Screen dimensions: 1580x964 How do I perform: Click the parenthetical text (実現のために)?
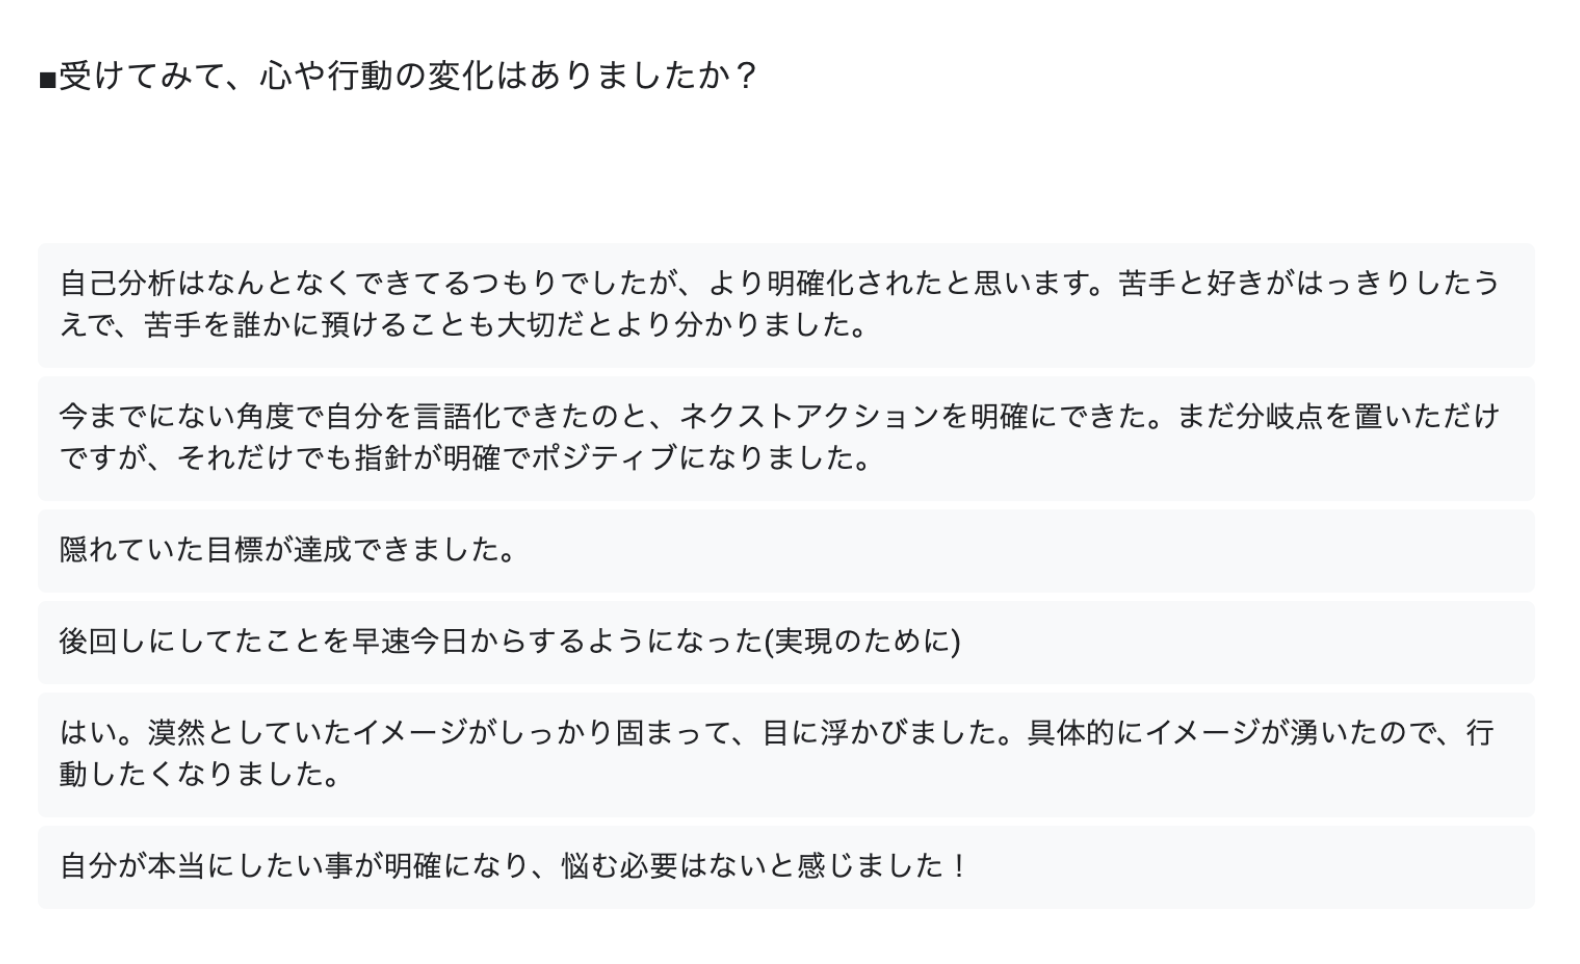(x=862, y=642)
